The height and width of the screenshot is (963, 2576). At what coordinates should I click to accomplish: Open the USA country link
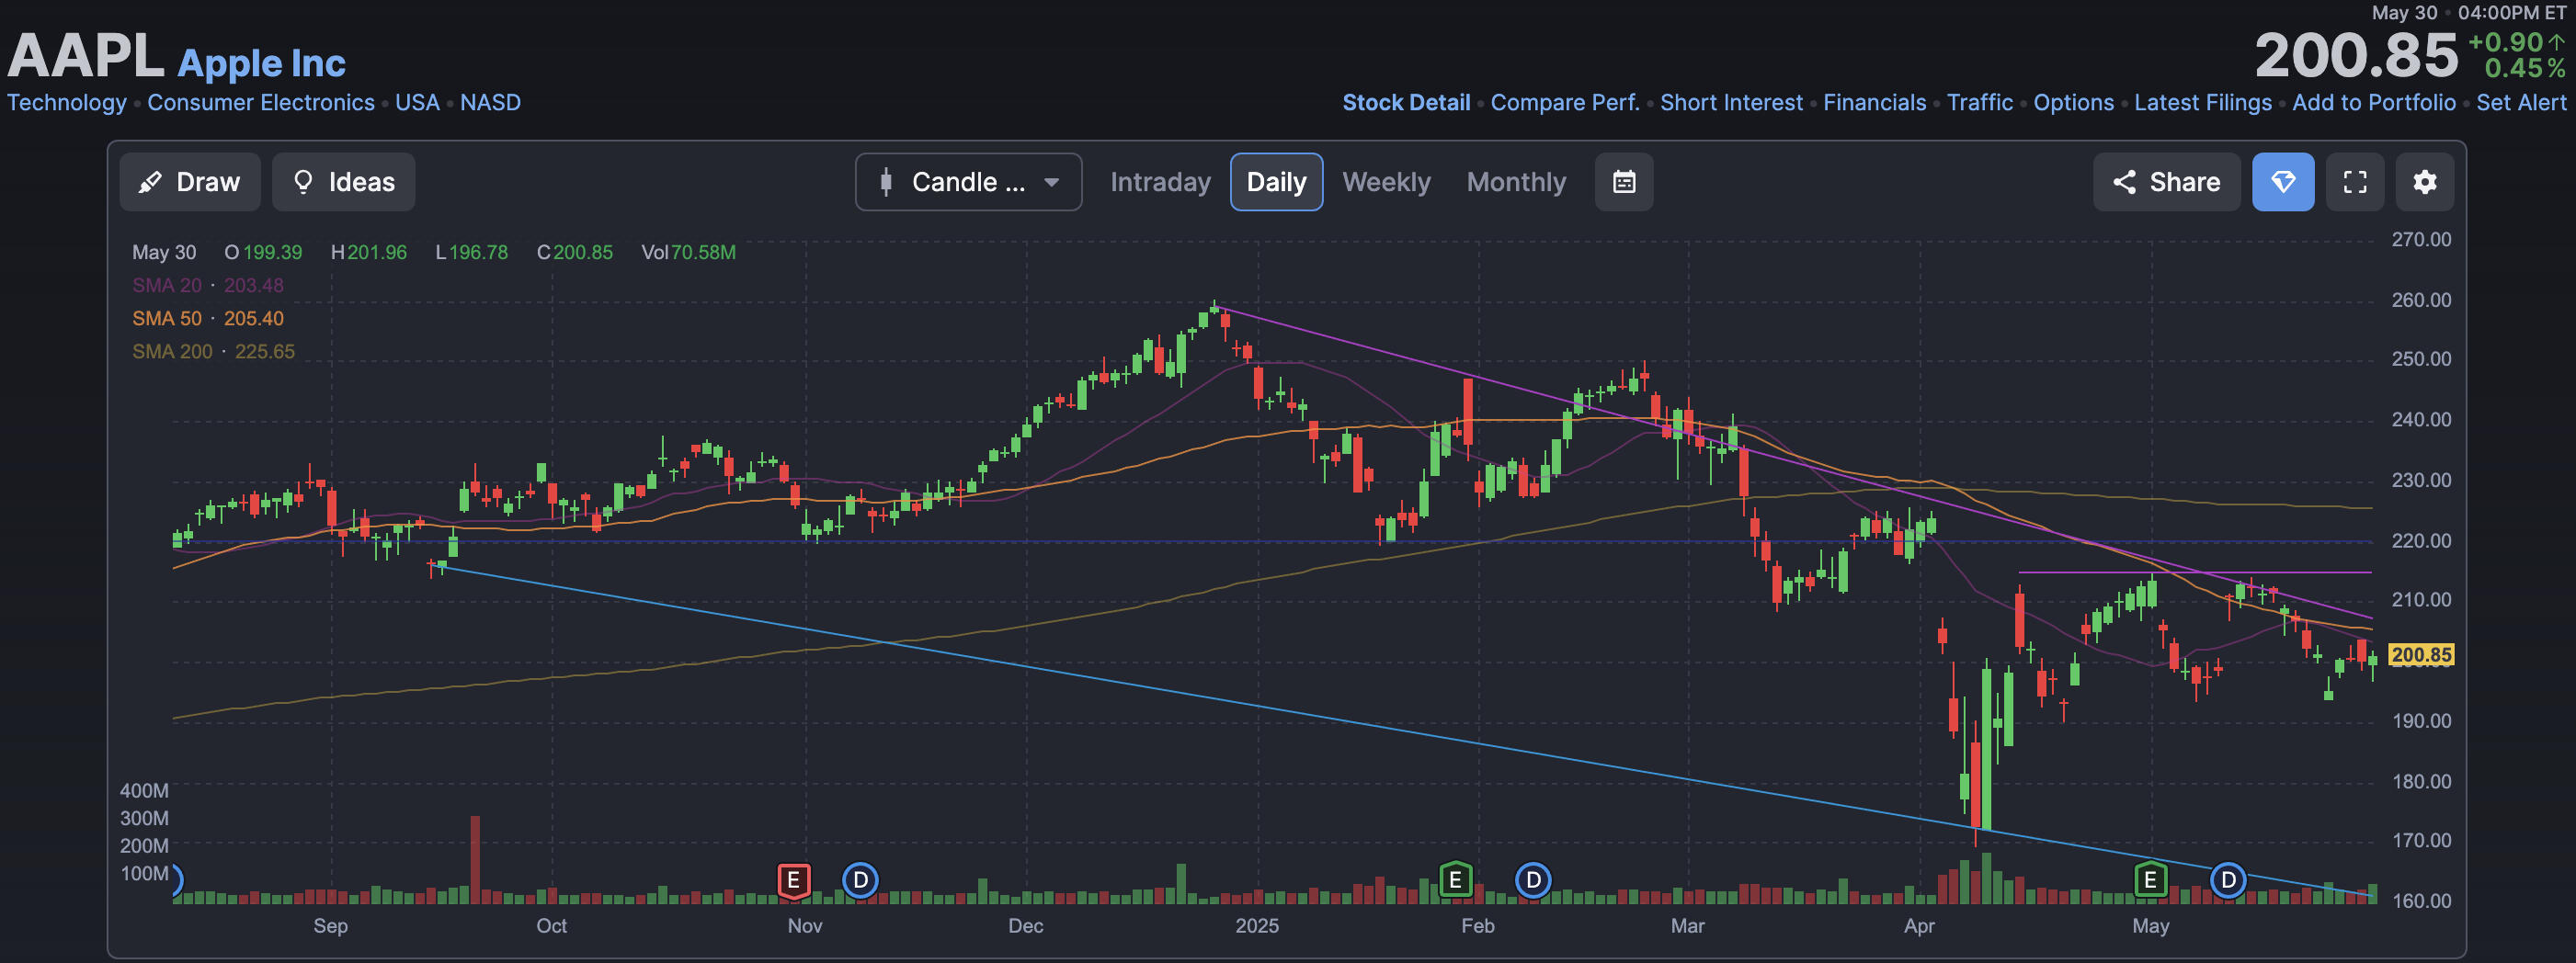point(417,102)
